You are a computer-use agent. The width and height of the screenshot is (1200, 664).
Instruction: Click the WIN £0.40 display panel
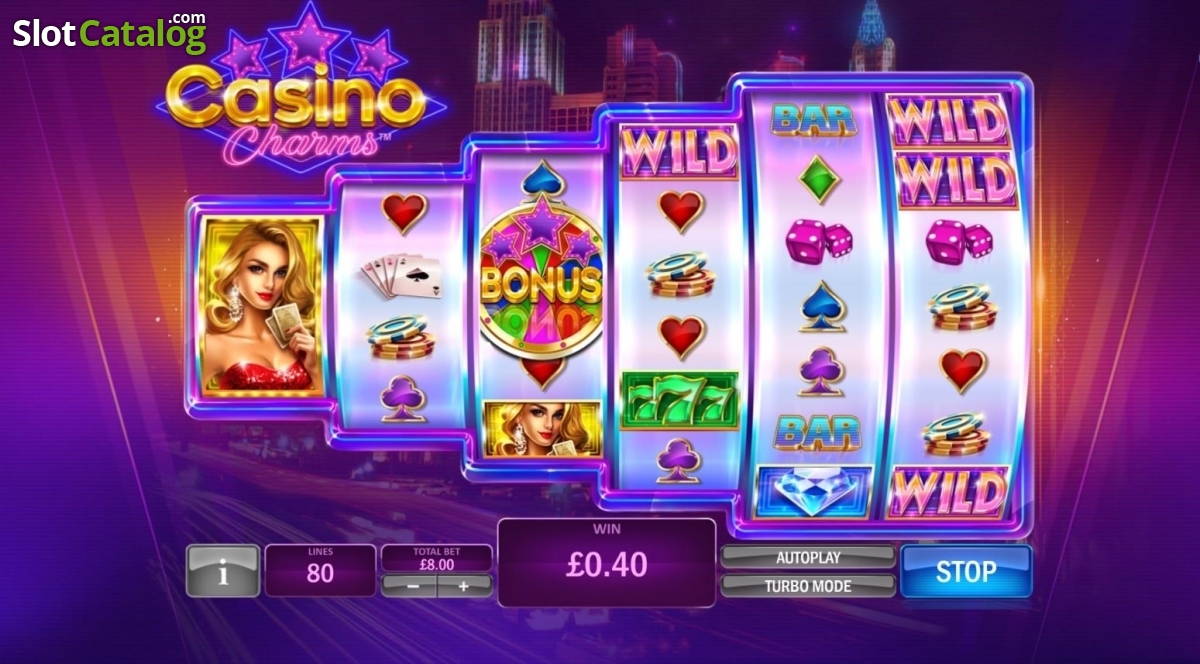tap(607, 562)
